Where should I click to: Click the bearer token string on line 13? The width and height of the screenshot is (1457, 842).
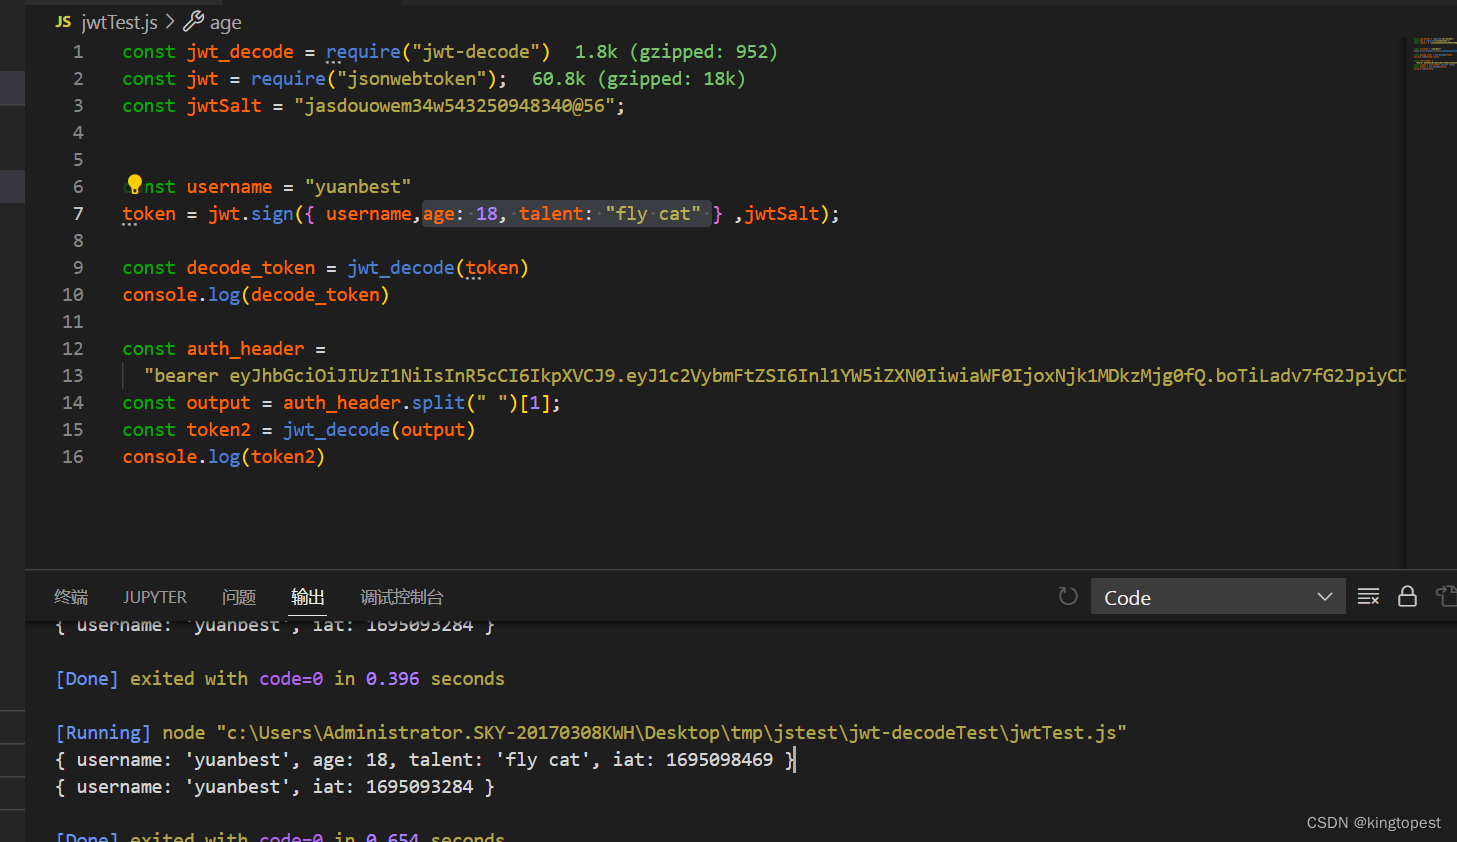775,375
